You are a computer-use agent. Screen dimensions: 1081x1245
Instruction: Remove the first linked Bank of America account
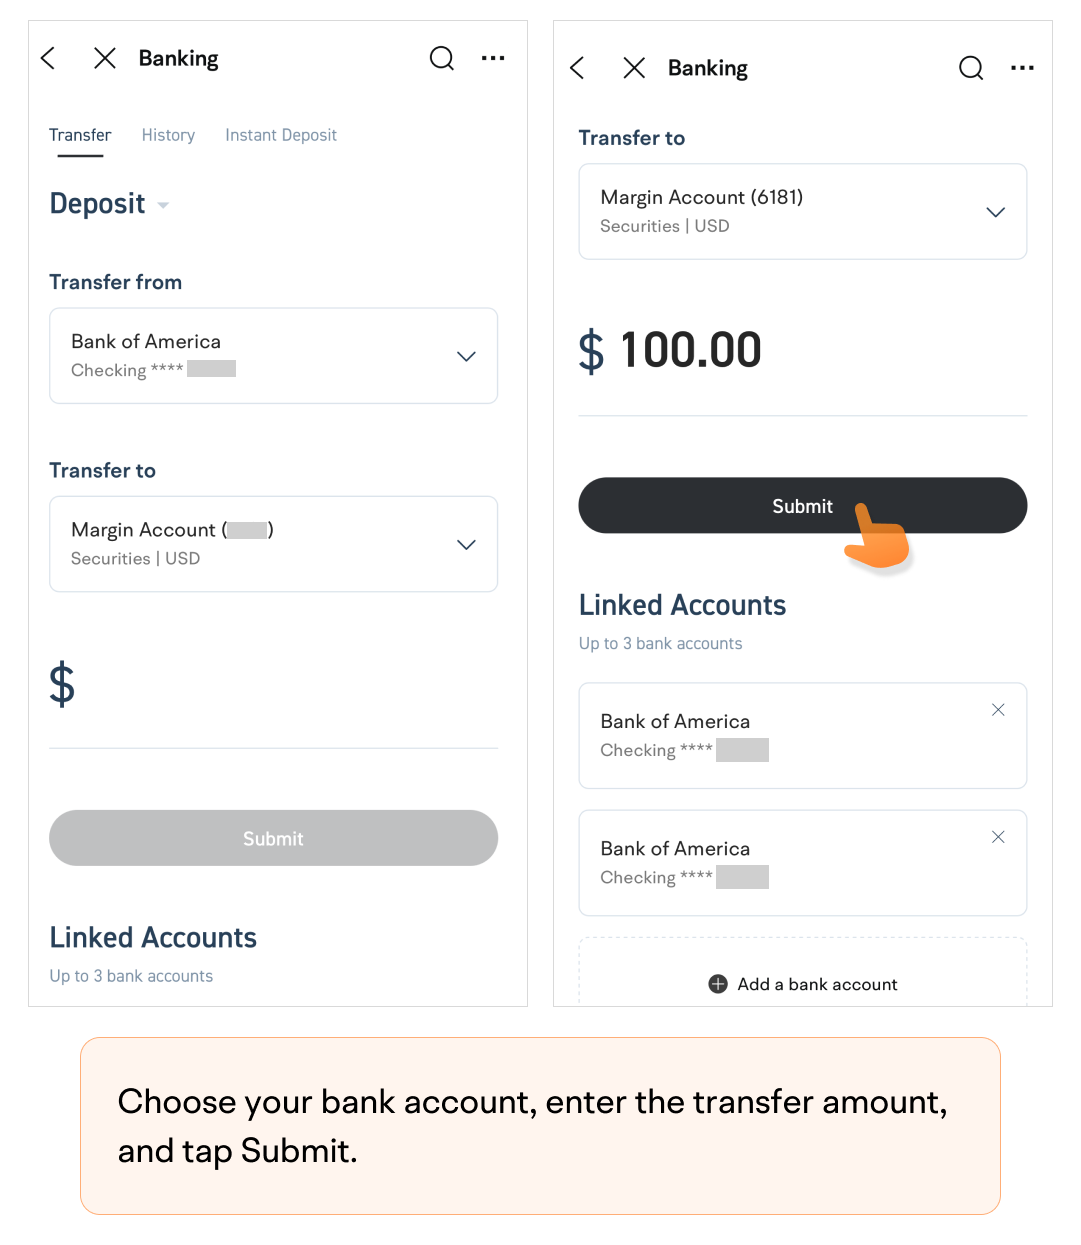click(x=998, y=710)
